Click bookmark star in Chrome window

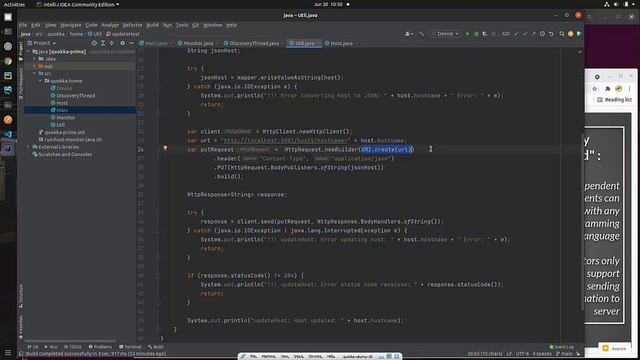tap(595, 89)
